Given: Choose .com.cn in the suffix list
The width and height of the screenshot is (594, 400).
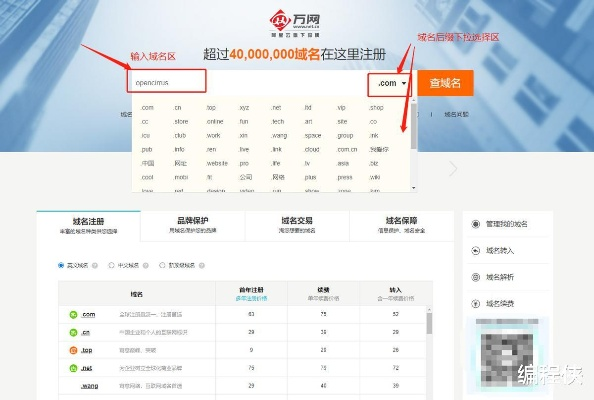Looking at the screenshot, I should [347, 150].
